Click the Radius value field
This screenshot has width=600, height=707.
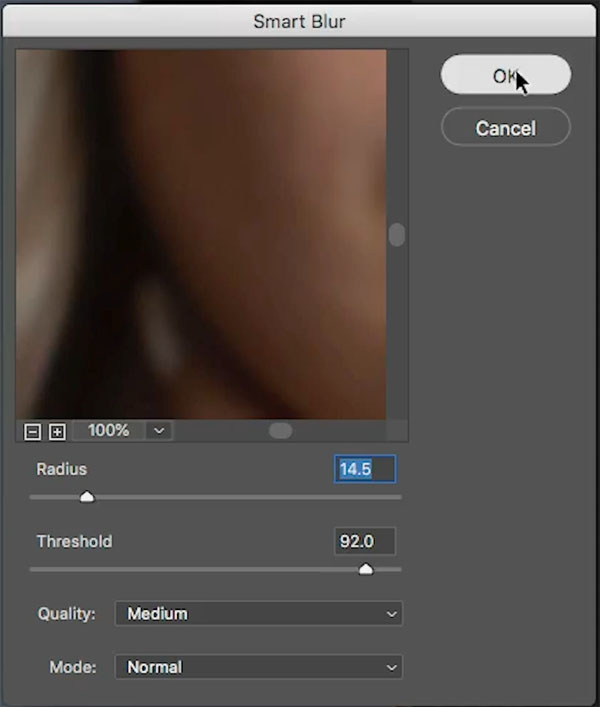point(365,469)
